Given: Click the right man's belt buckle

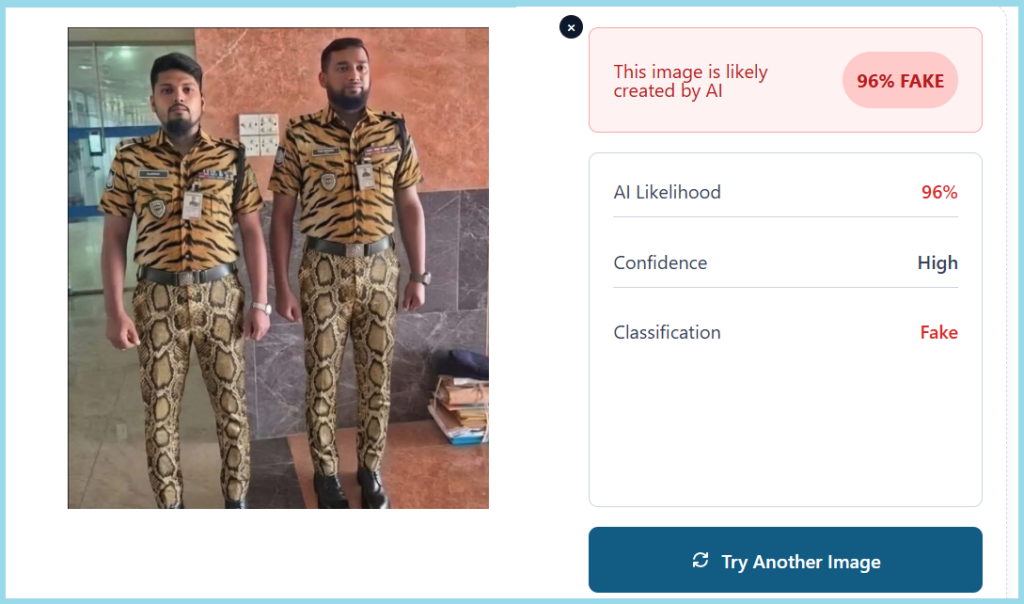Looking at the screenshot, I should (352, 248).
